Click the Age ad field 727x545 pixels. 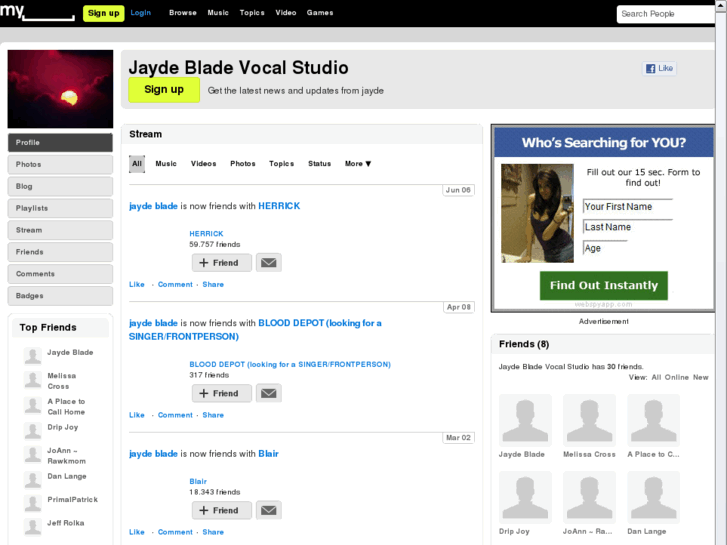click(x=606, y=248)
